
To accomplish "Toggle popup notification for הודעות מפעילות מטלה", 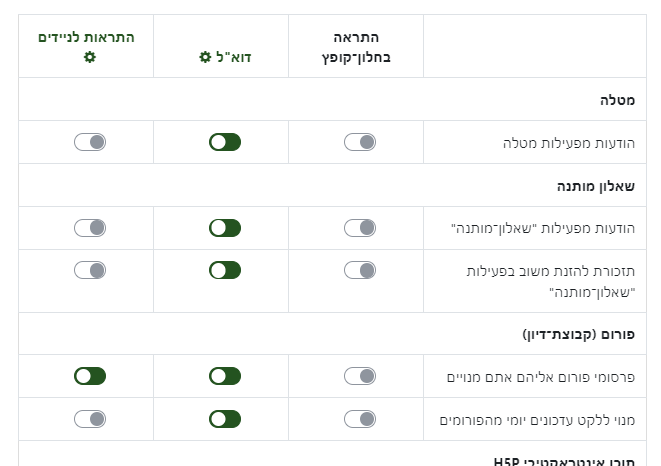I will coord(360,142).
